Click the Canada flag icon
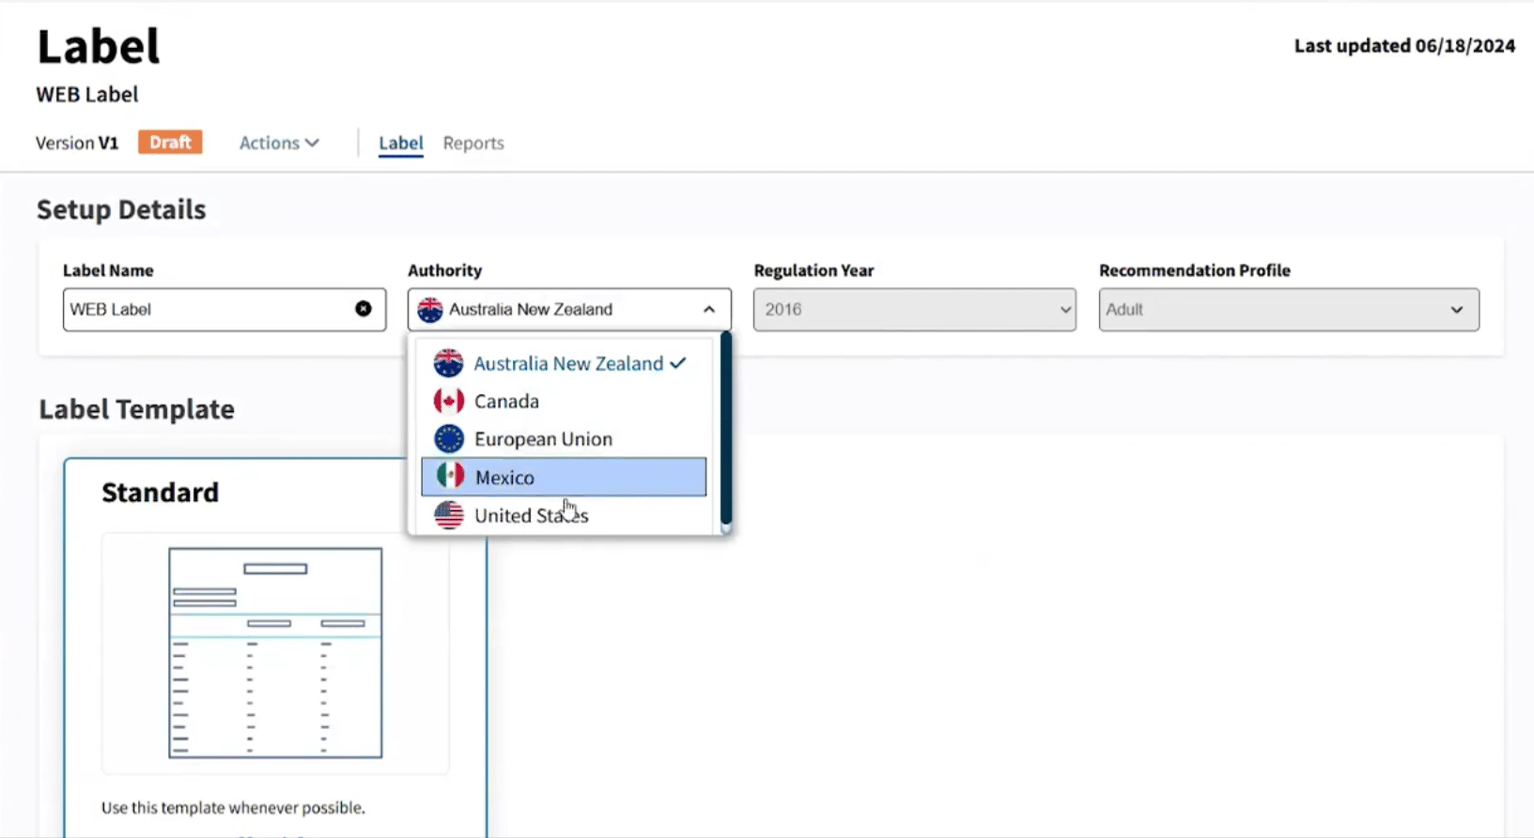Viewport: 1534px width, 838px height. coord(448,401)
